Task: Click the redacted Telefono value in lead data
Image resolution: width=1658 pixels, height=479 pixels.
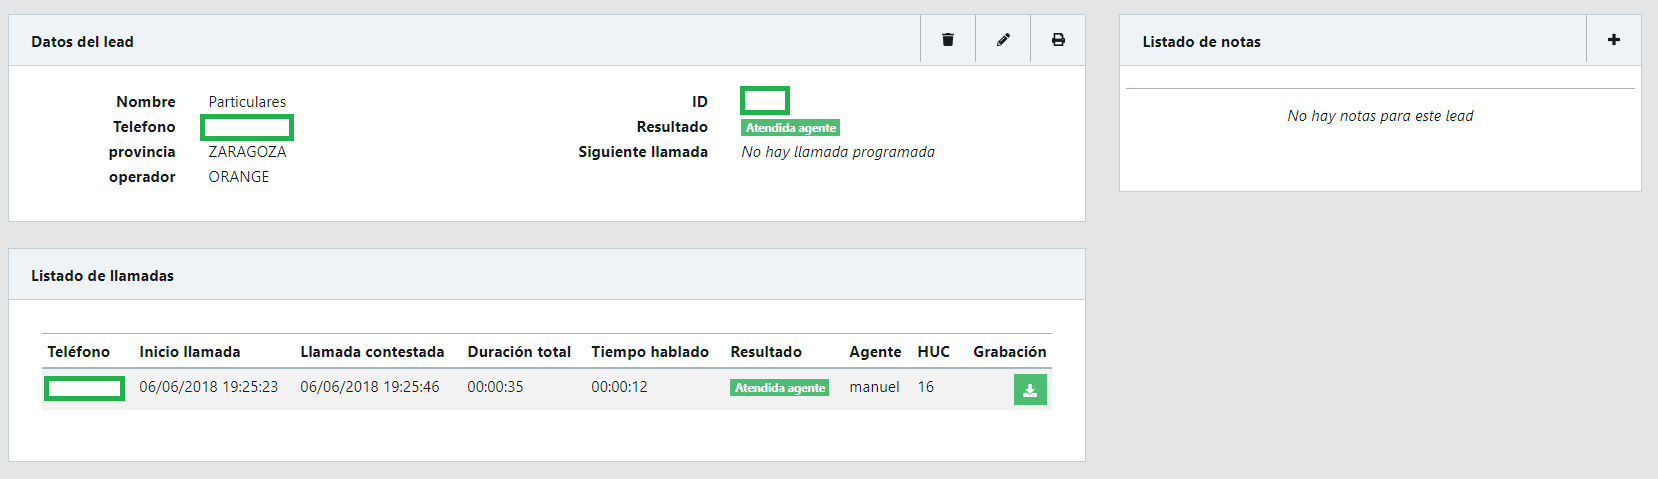Action: (247, 127)
